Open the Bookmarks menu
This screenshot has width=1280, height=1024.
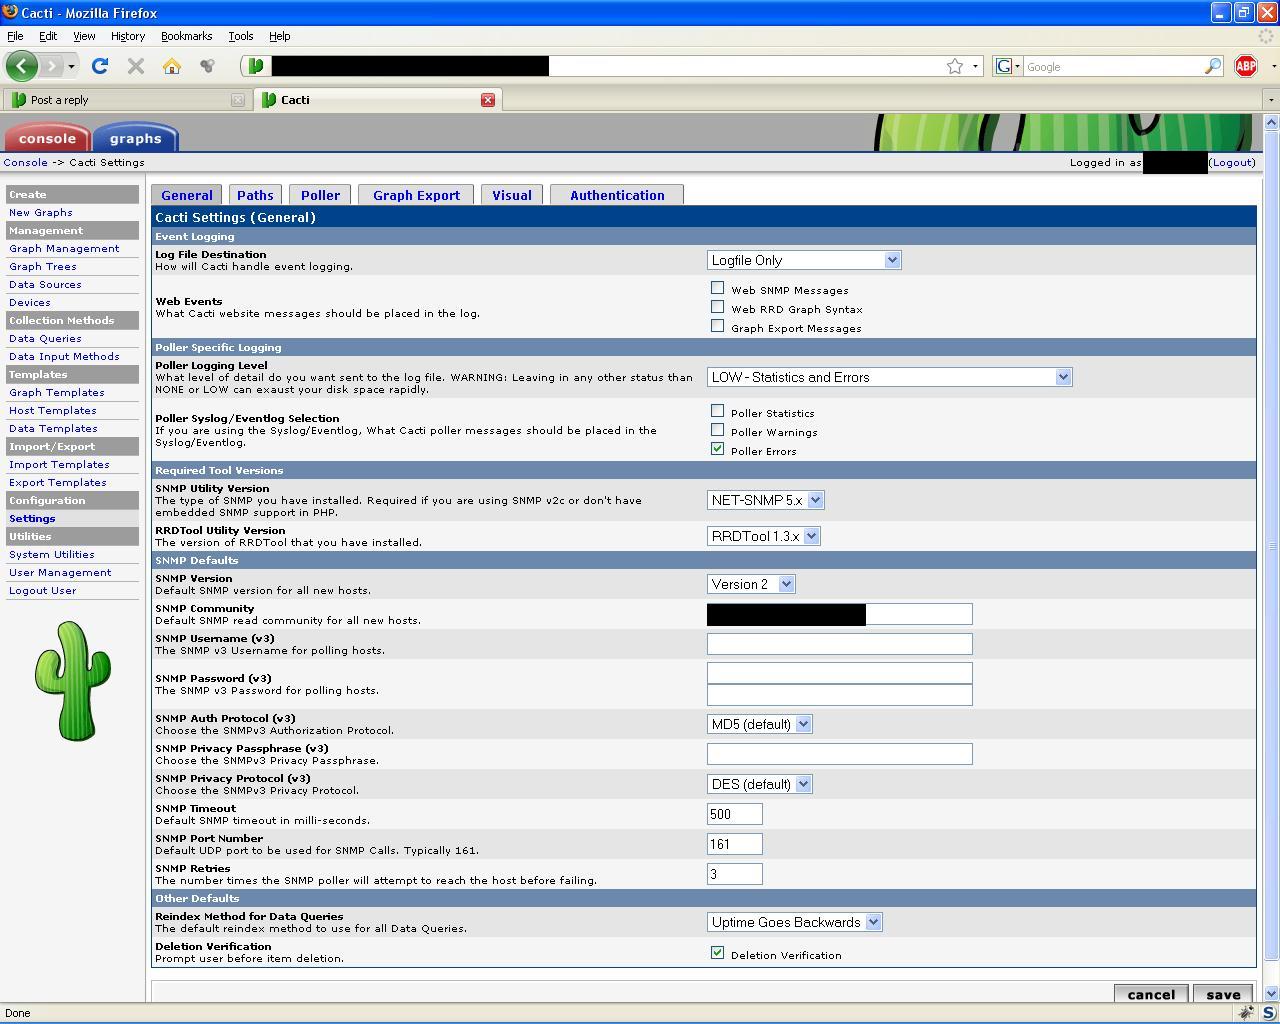(x=186, y=36)
